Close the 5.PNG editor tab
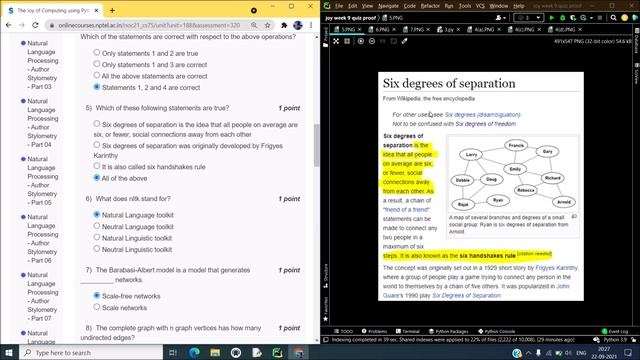Screen dimensions: 640x360 coord(360,29)
